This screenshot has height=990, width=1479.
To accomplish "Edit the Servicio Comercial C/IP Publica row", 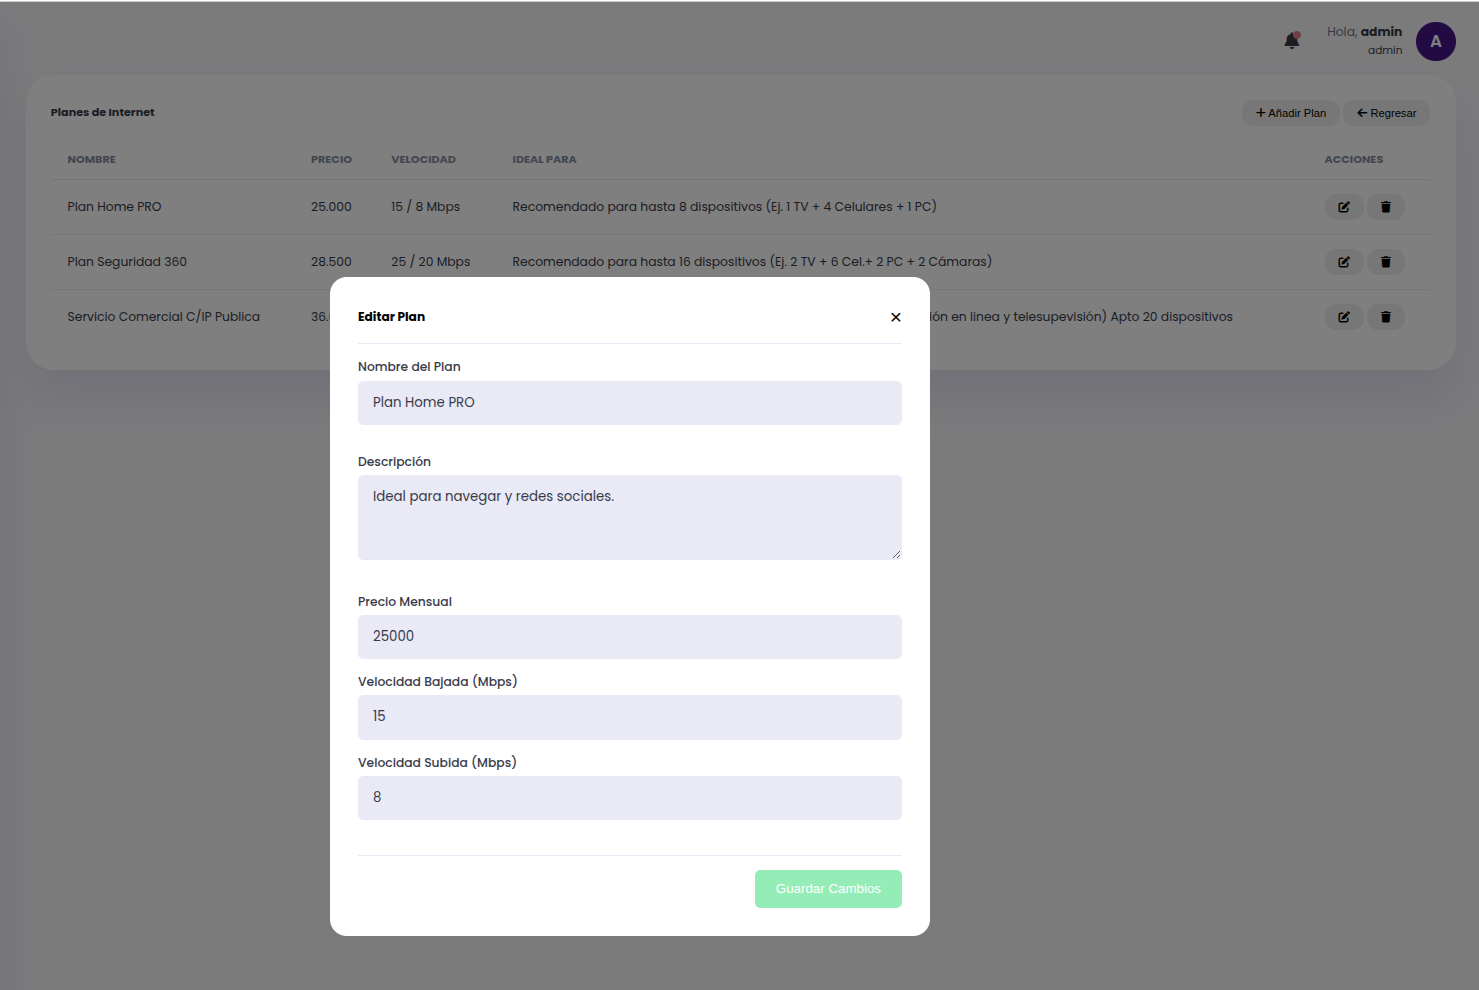I will pos(1344,317).
